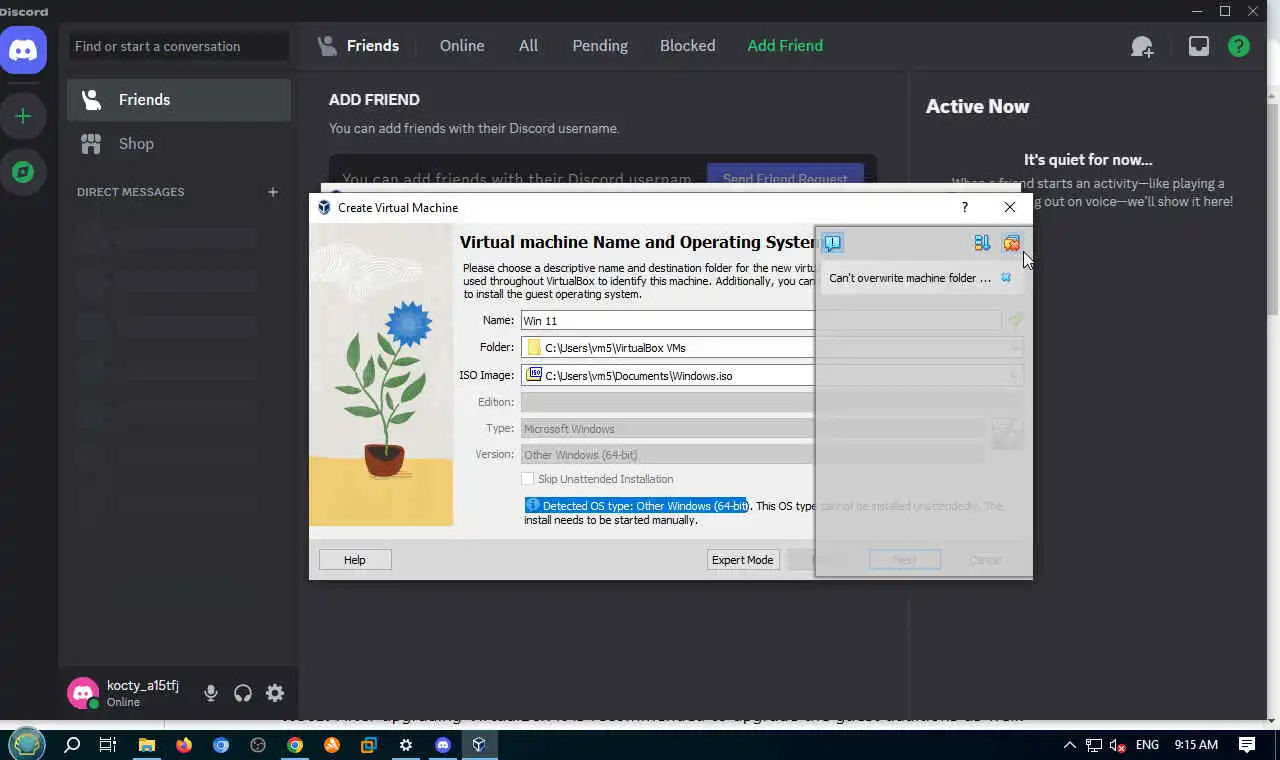Show hidden tray icons chevron

(x=1069, y=745)
